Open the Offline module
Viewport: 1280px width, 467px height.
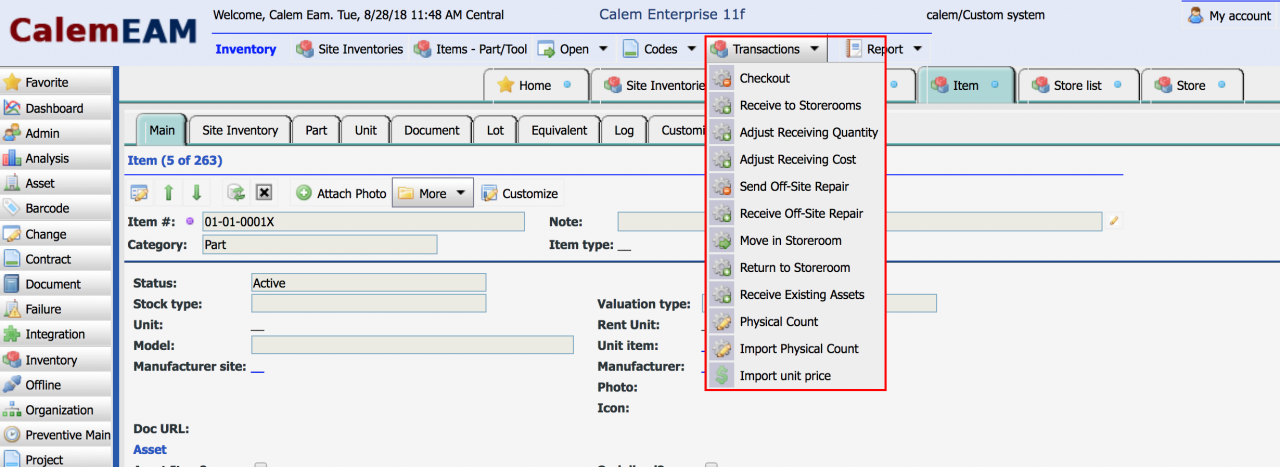[56, 385]
